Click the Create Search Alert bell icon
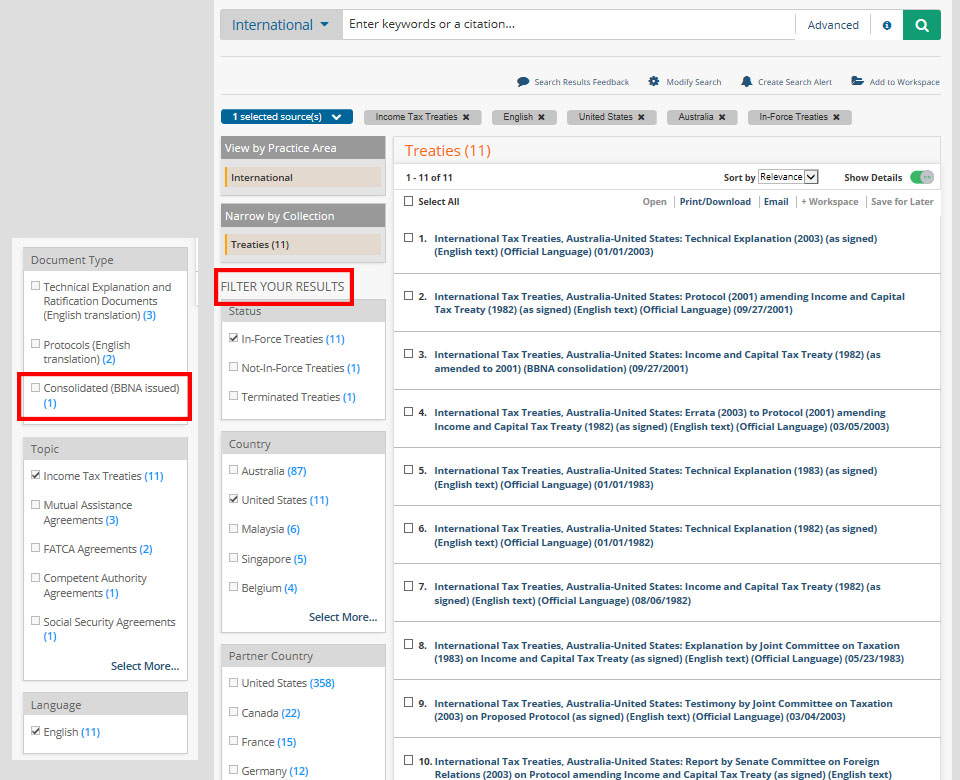This screenshot has height=780, width=960. point(746,82)
